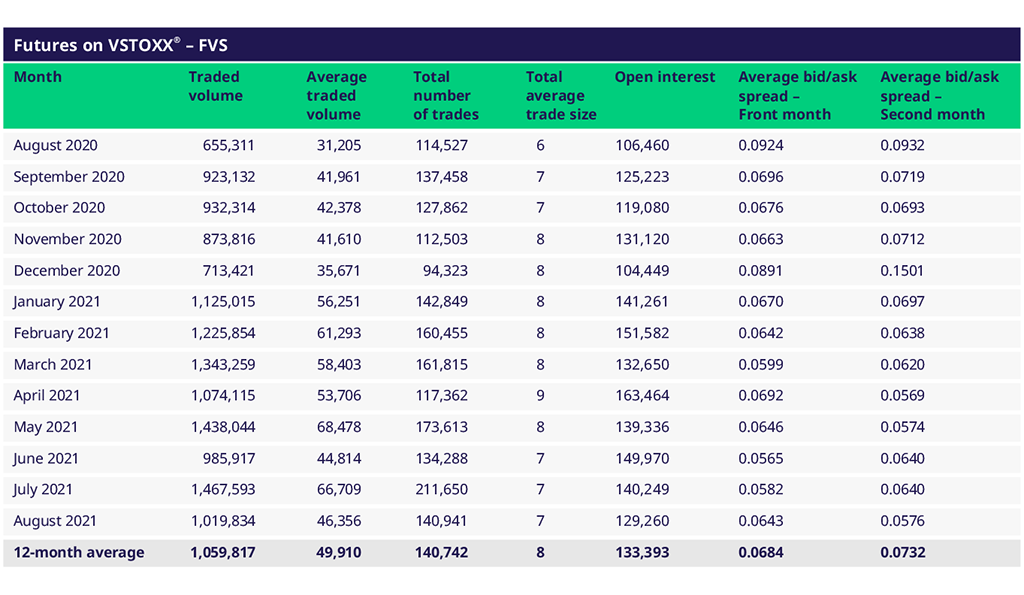Image resolution: width=1024 pixels, height=595 pixels.
Task: Select December 2020 second month spread 0.1501
Action: pyautogui.click(x=902, y=271)
